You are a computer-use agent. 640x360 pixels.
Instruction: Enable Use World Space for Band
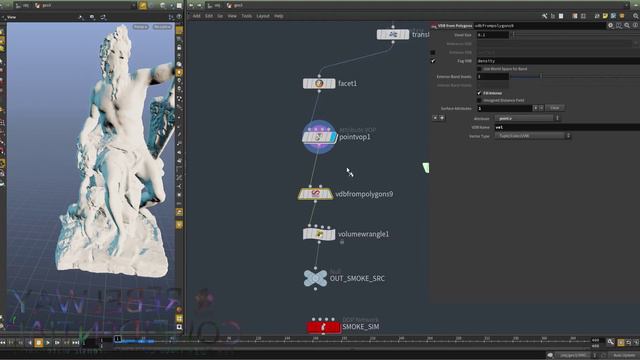coord(480,69)
